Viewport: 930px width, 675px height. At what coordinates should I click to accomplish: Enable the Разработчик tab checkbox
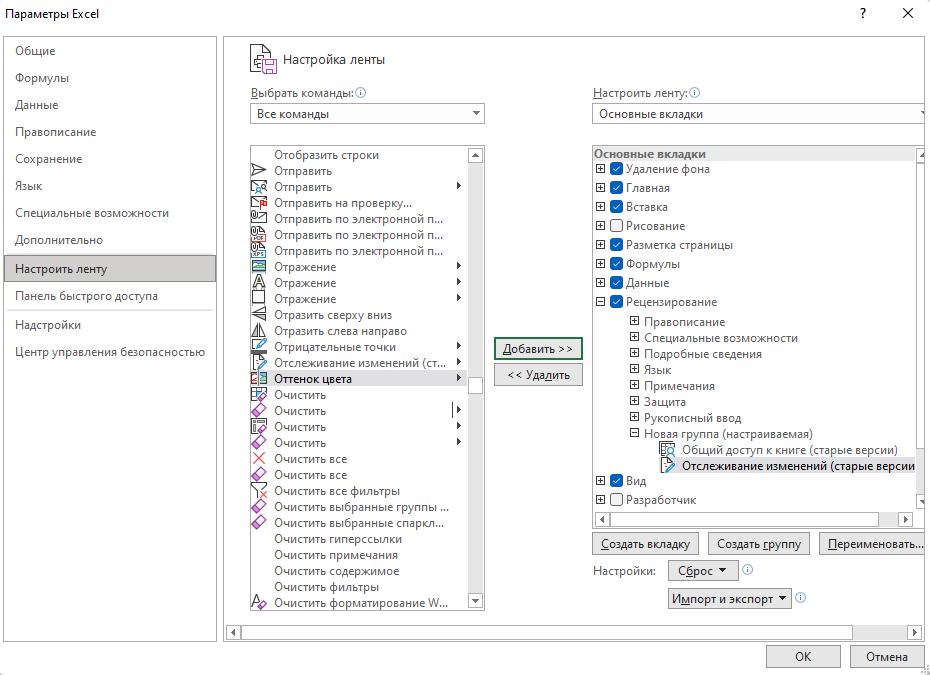tap(616, 500)
